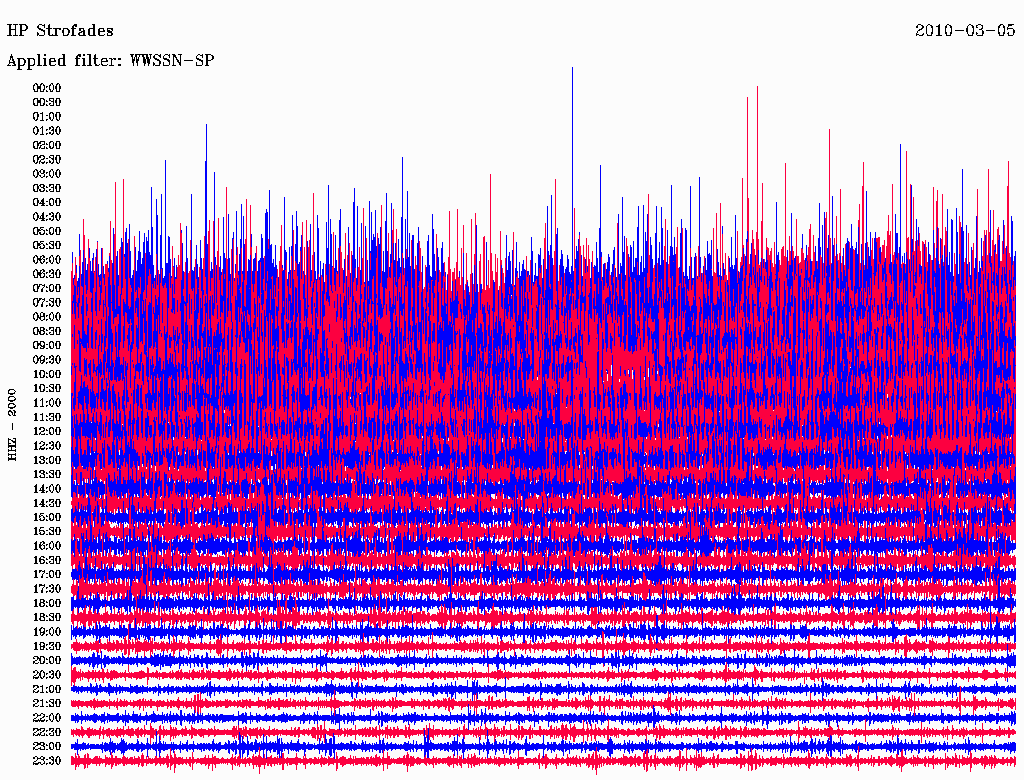Select the 14:00 time label

(x=47, y=489)
